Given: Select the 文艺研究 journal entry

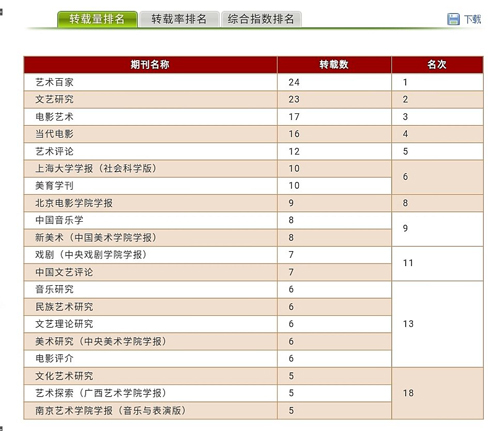Looking at the screenshot, I should point(54,99).
